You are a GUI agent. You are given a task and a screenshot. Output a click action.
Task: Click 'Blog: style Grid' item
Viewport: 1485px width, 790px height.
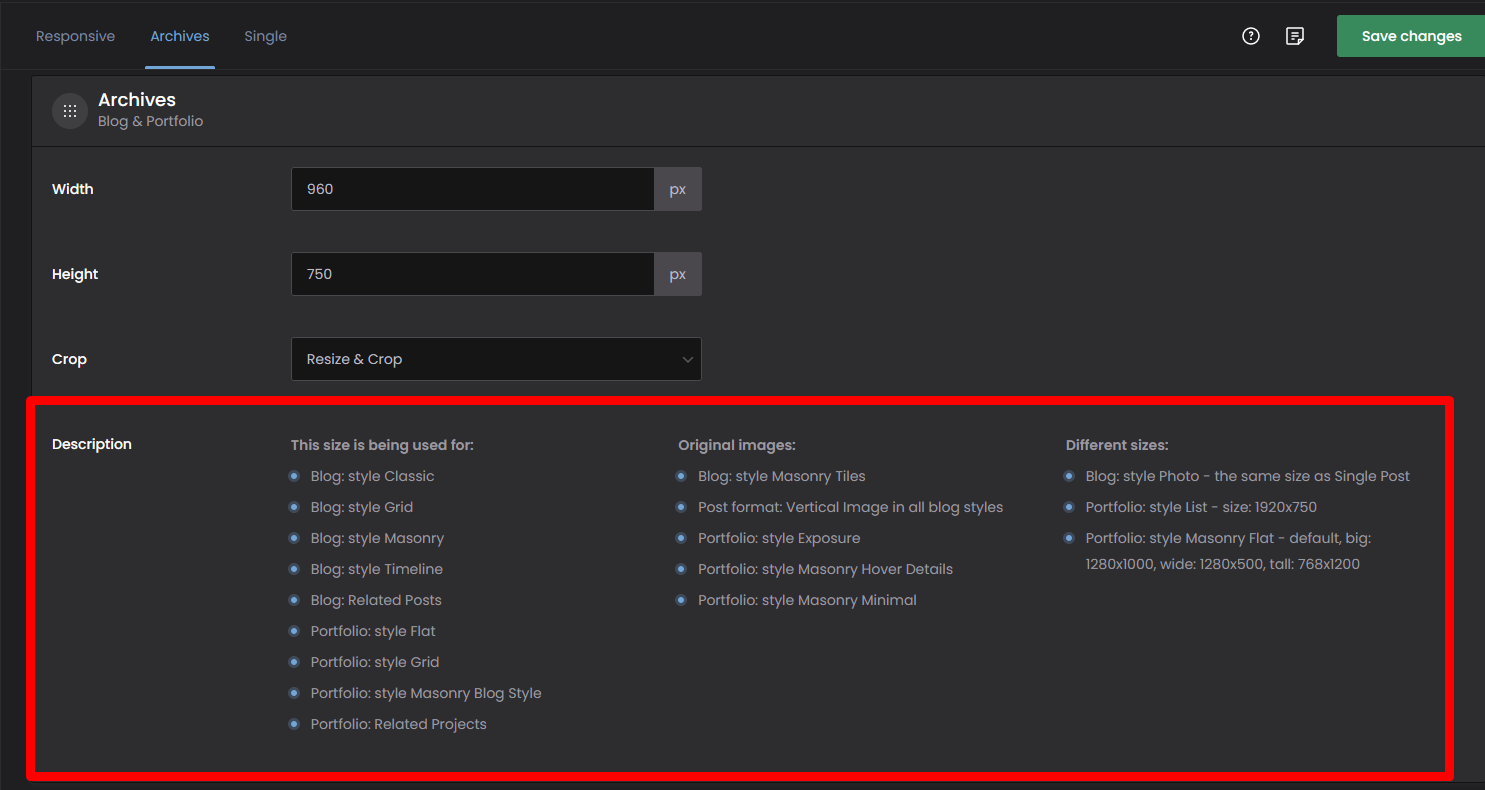[362, 507]
